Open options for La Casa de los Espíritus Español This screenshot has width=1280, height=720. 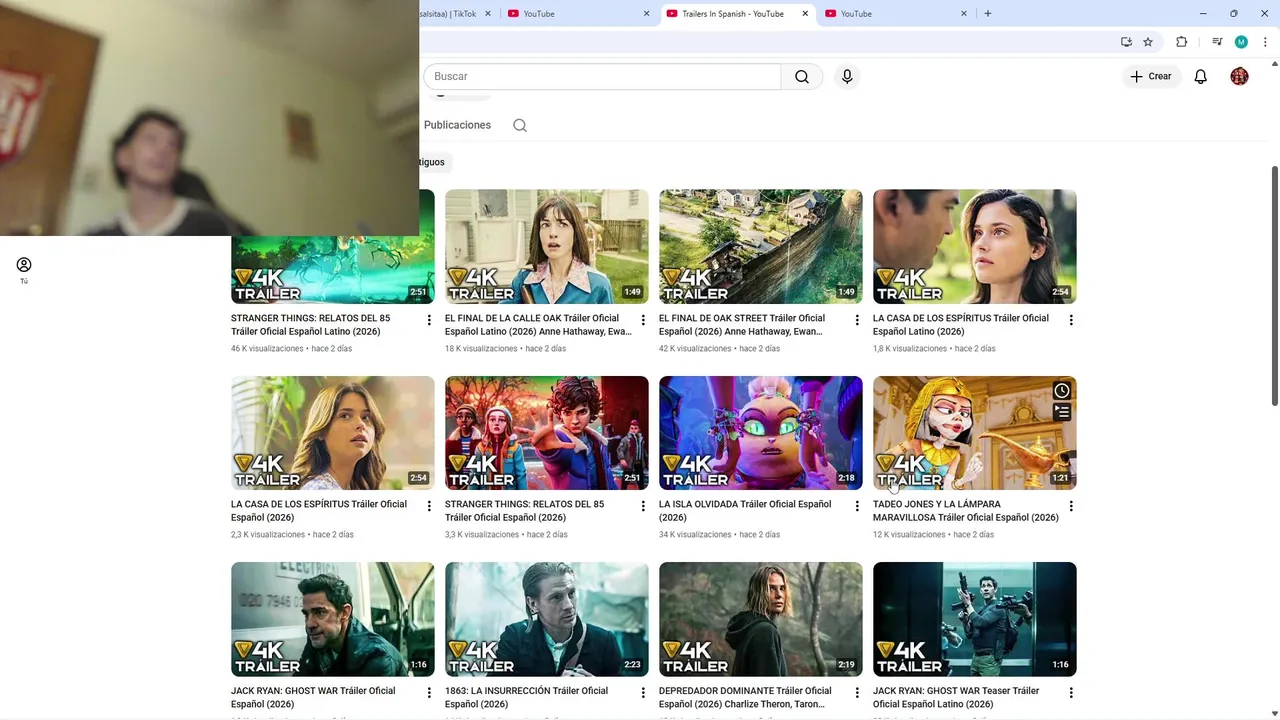pyautogui.click(x=429, y=506)
